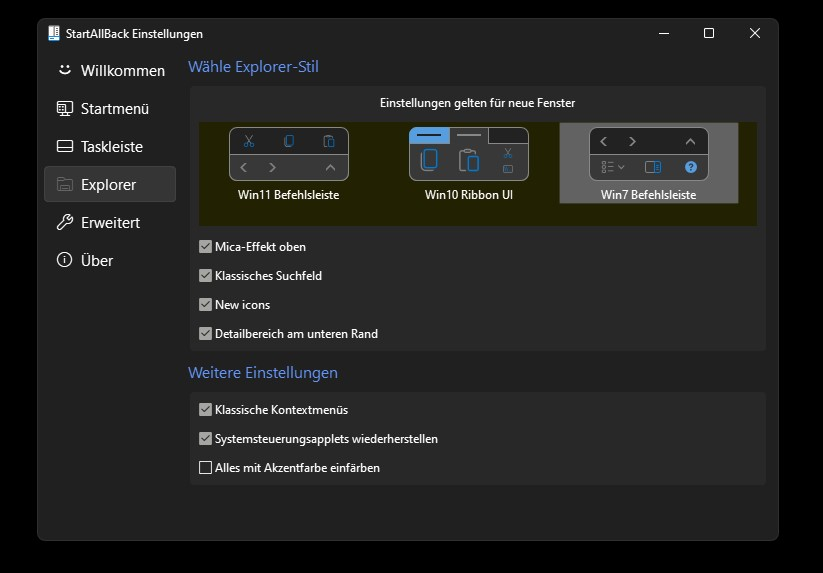The width and height of the screenshot is (823, 573).
Task: Close the StartAllBack Einstellungen window
Action: click(x=755, y=33)
